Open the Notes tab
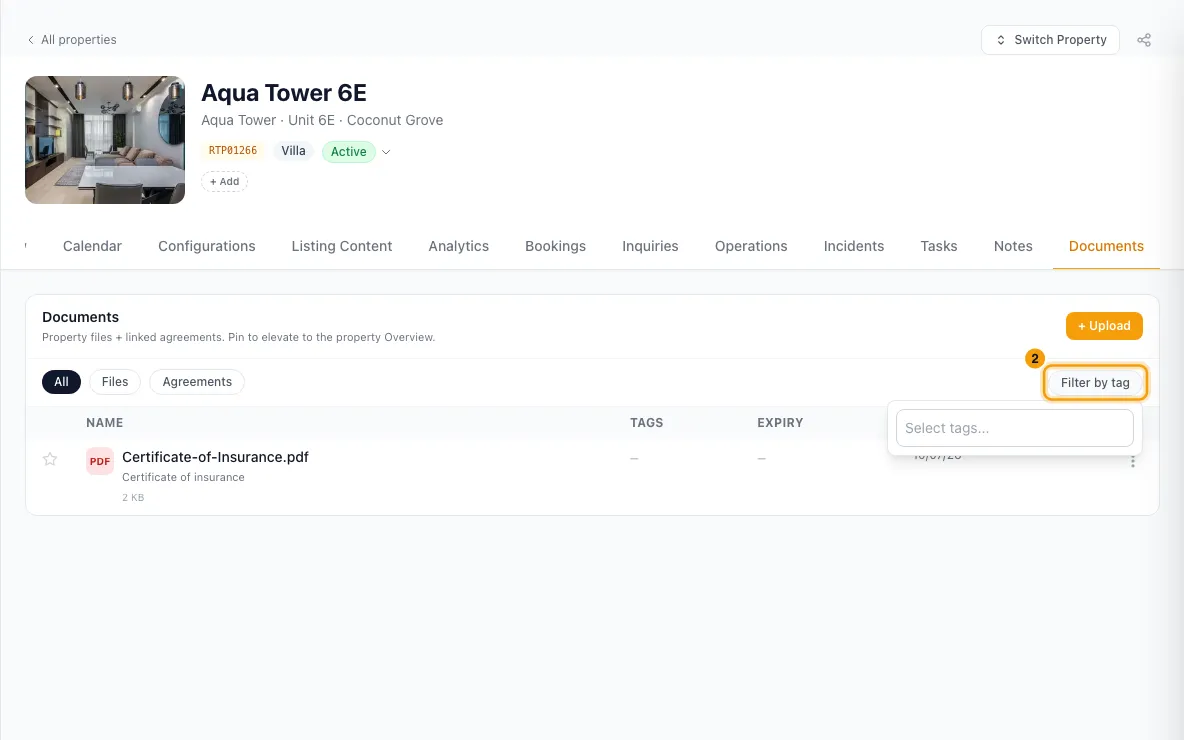The height and width of the screenshot is (740, 1184). point(1013,246)
